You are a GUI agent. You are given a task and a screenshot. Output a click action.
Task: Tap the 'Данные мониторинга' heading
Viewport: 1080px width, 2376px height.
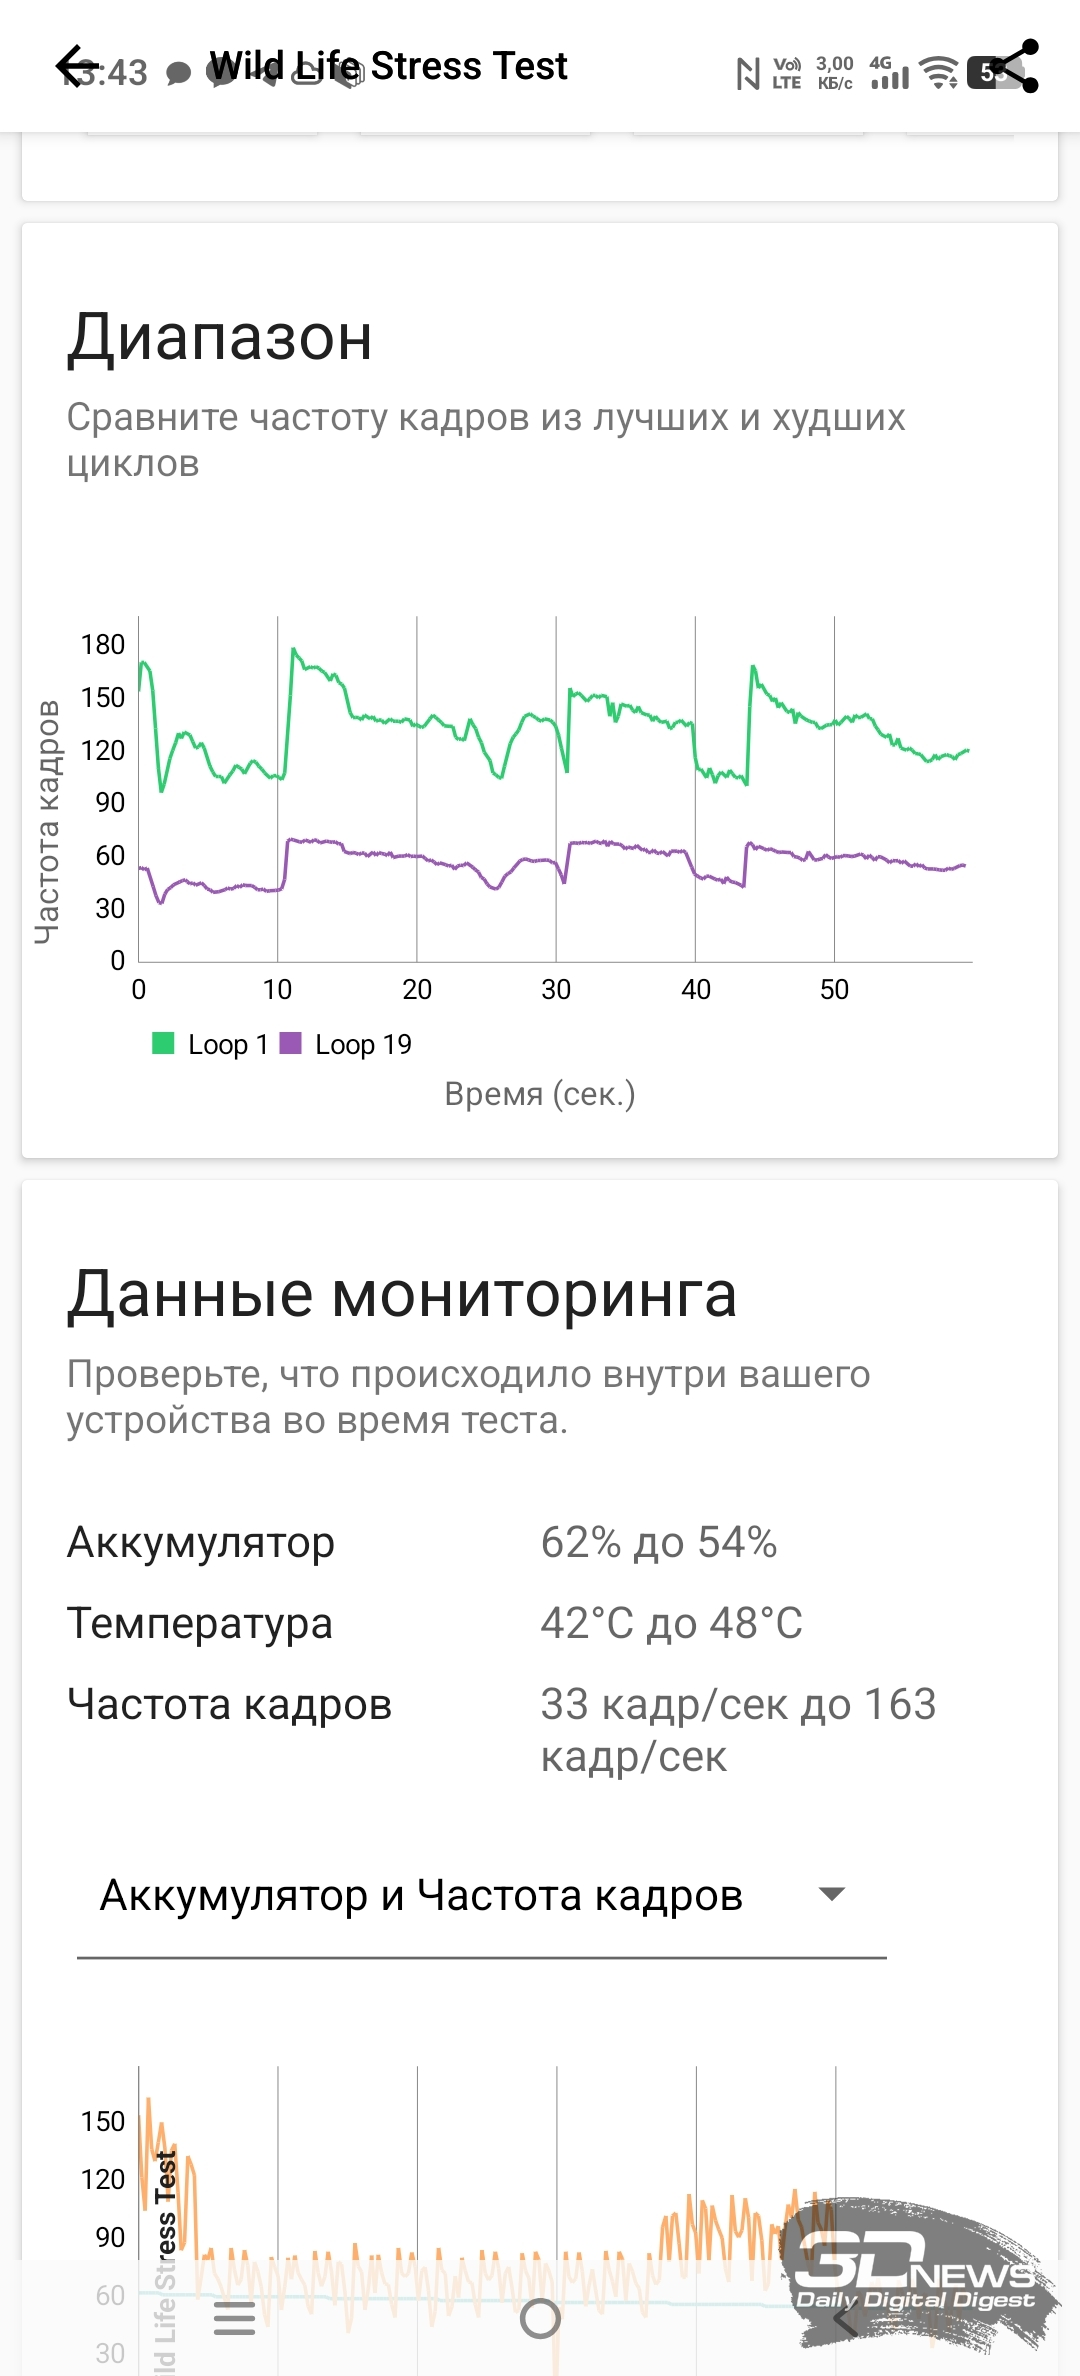[x=402, y=1294]
